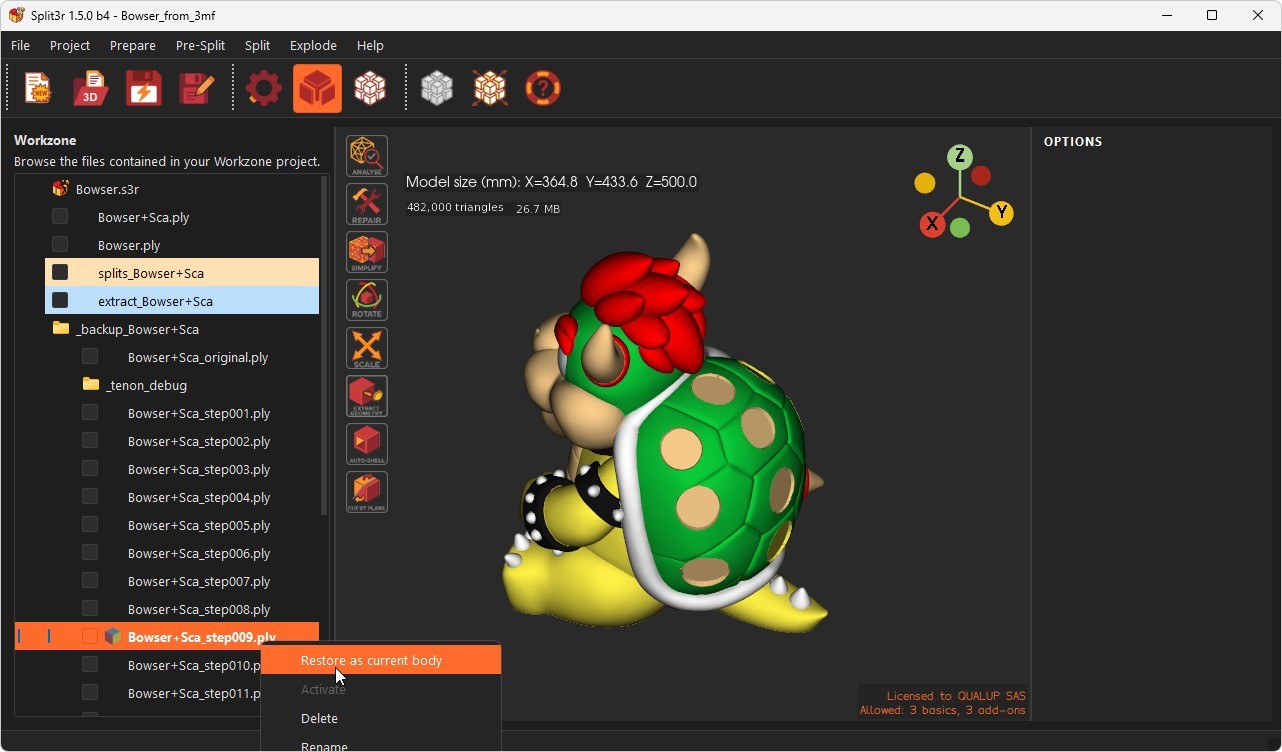The height and width of the screenshot is (752, 1282).
Task: Check the Bowser+Sca_step009.ply checkbox
Action: pos(90,636)
